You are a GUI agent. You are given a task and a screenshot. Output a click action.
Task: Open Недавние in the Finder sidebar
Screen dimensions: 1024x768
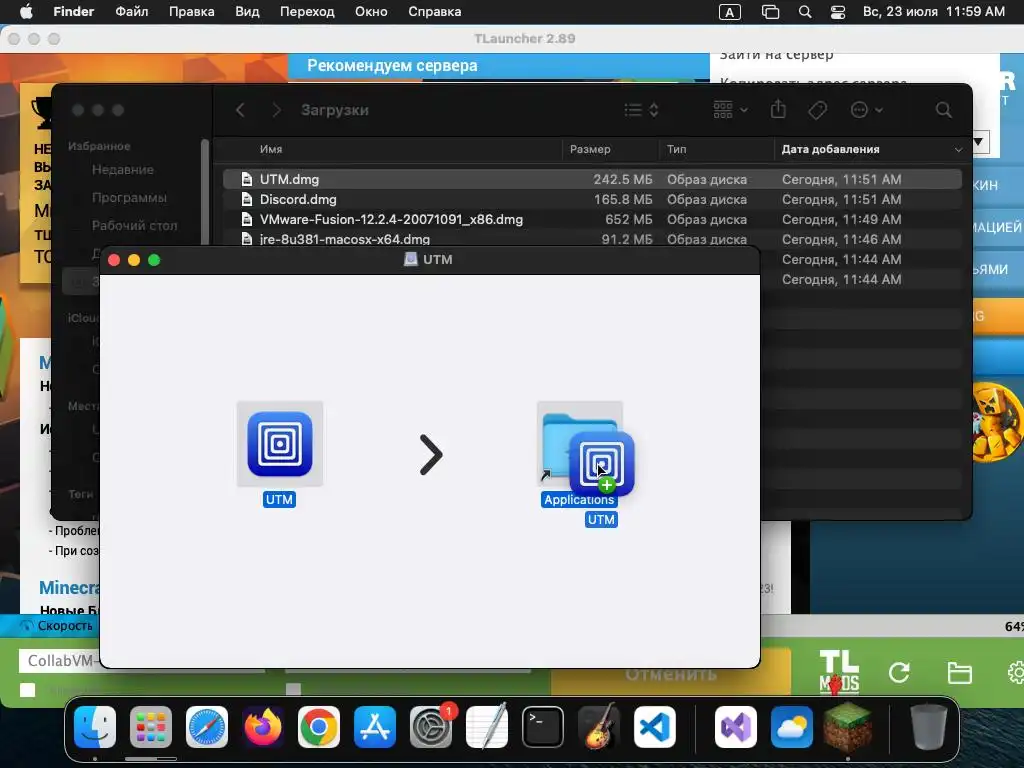pyautogui.click(x=123, y=169)
